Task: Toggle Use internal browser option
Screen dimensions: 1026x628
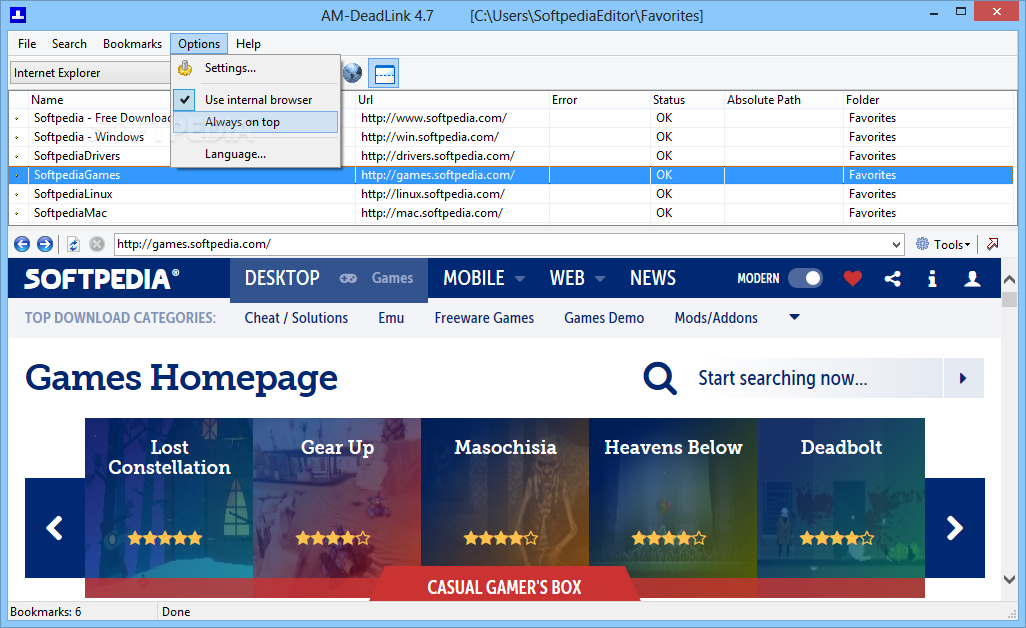Action: click(255, 100)
